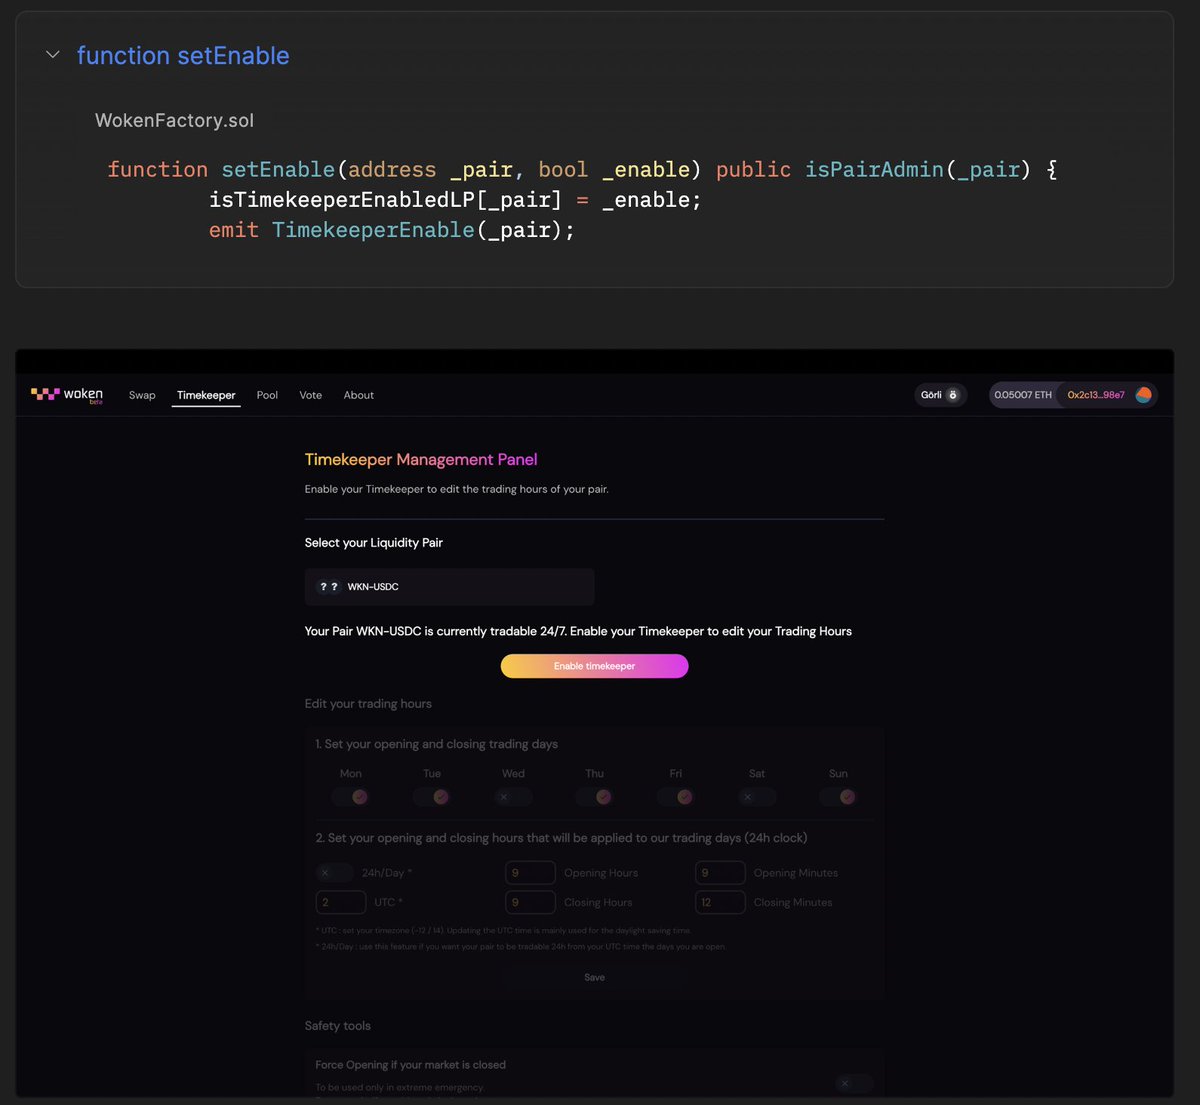This screenshot has height=1105, width=1200.
Task: Open the Timekeeper tab
Action: click(x=206, y=395)
